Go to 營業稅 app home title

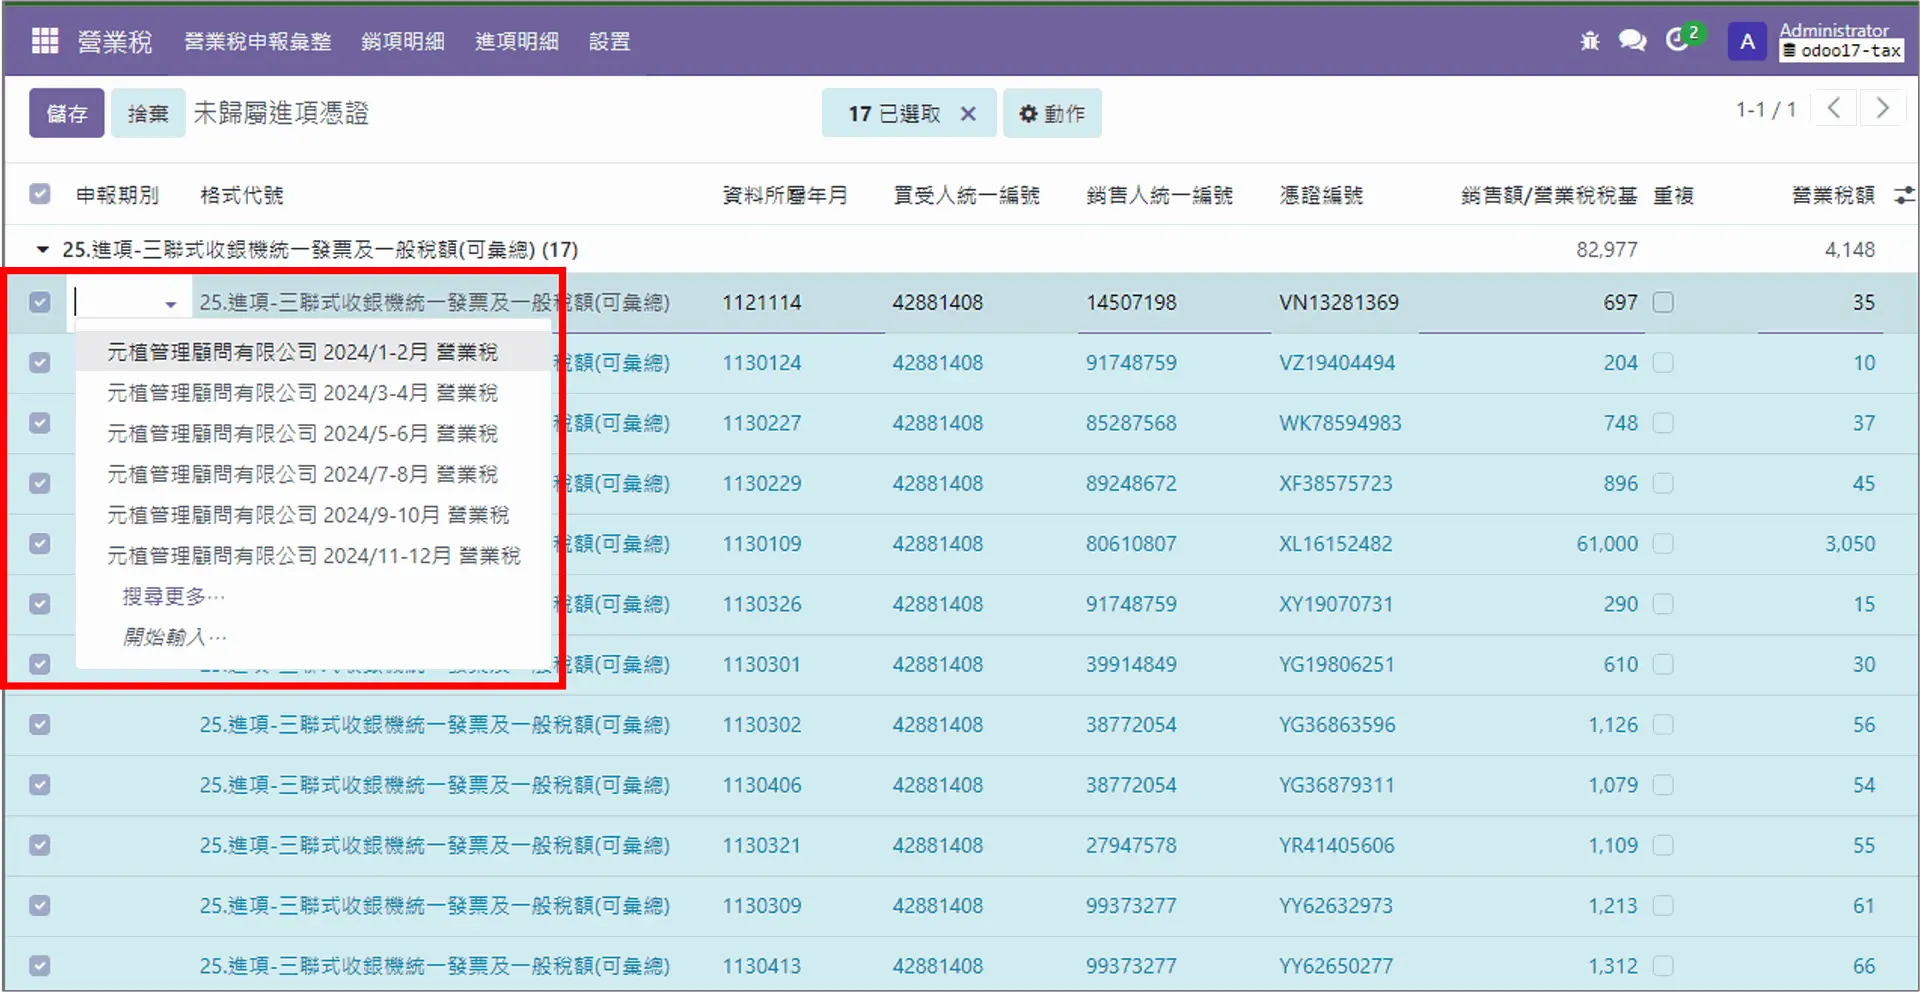pyautogui.click(x=115, y=42)
